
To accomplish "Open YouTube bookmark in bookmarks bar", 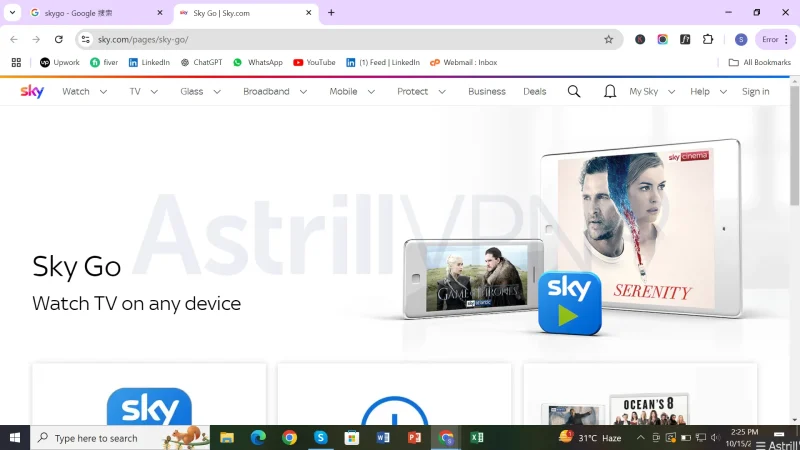I will click(x=313, y=62).
